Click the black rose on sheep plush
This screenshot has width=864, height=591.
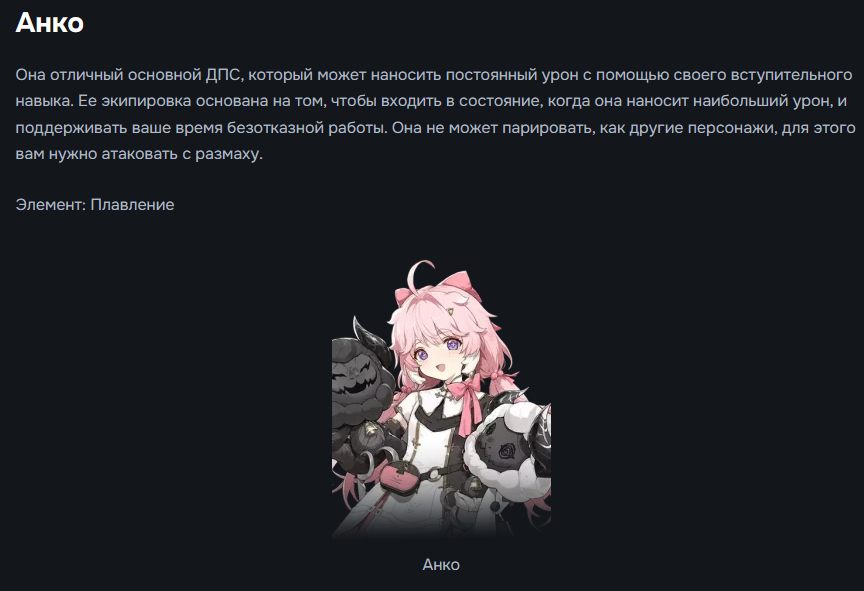[x=505, y=452]
